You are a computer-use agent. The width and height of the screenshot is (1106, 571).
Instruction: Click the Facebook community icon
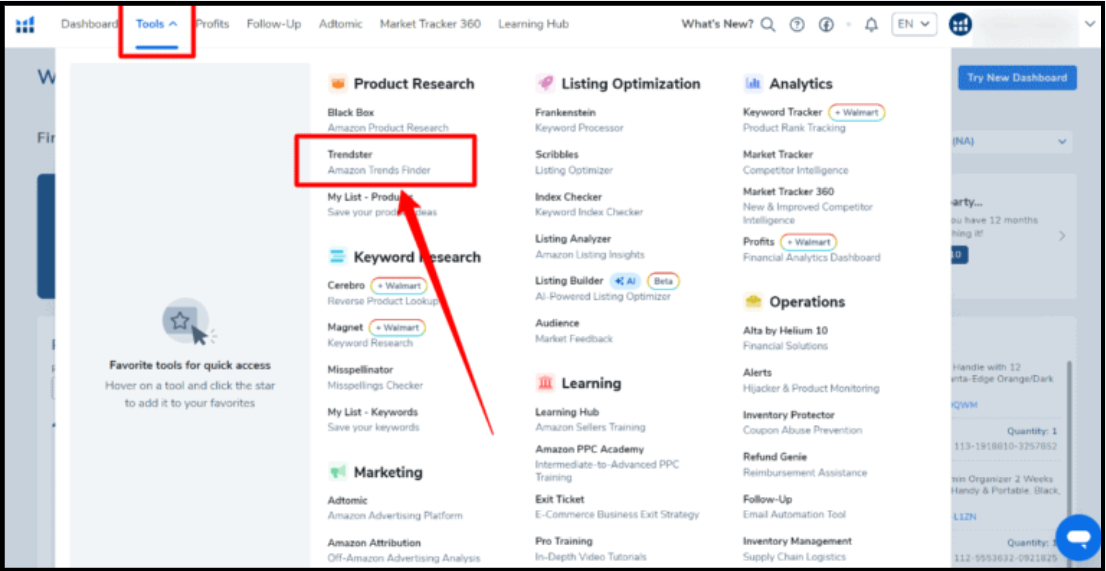tap(826, 25)
